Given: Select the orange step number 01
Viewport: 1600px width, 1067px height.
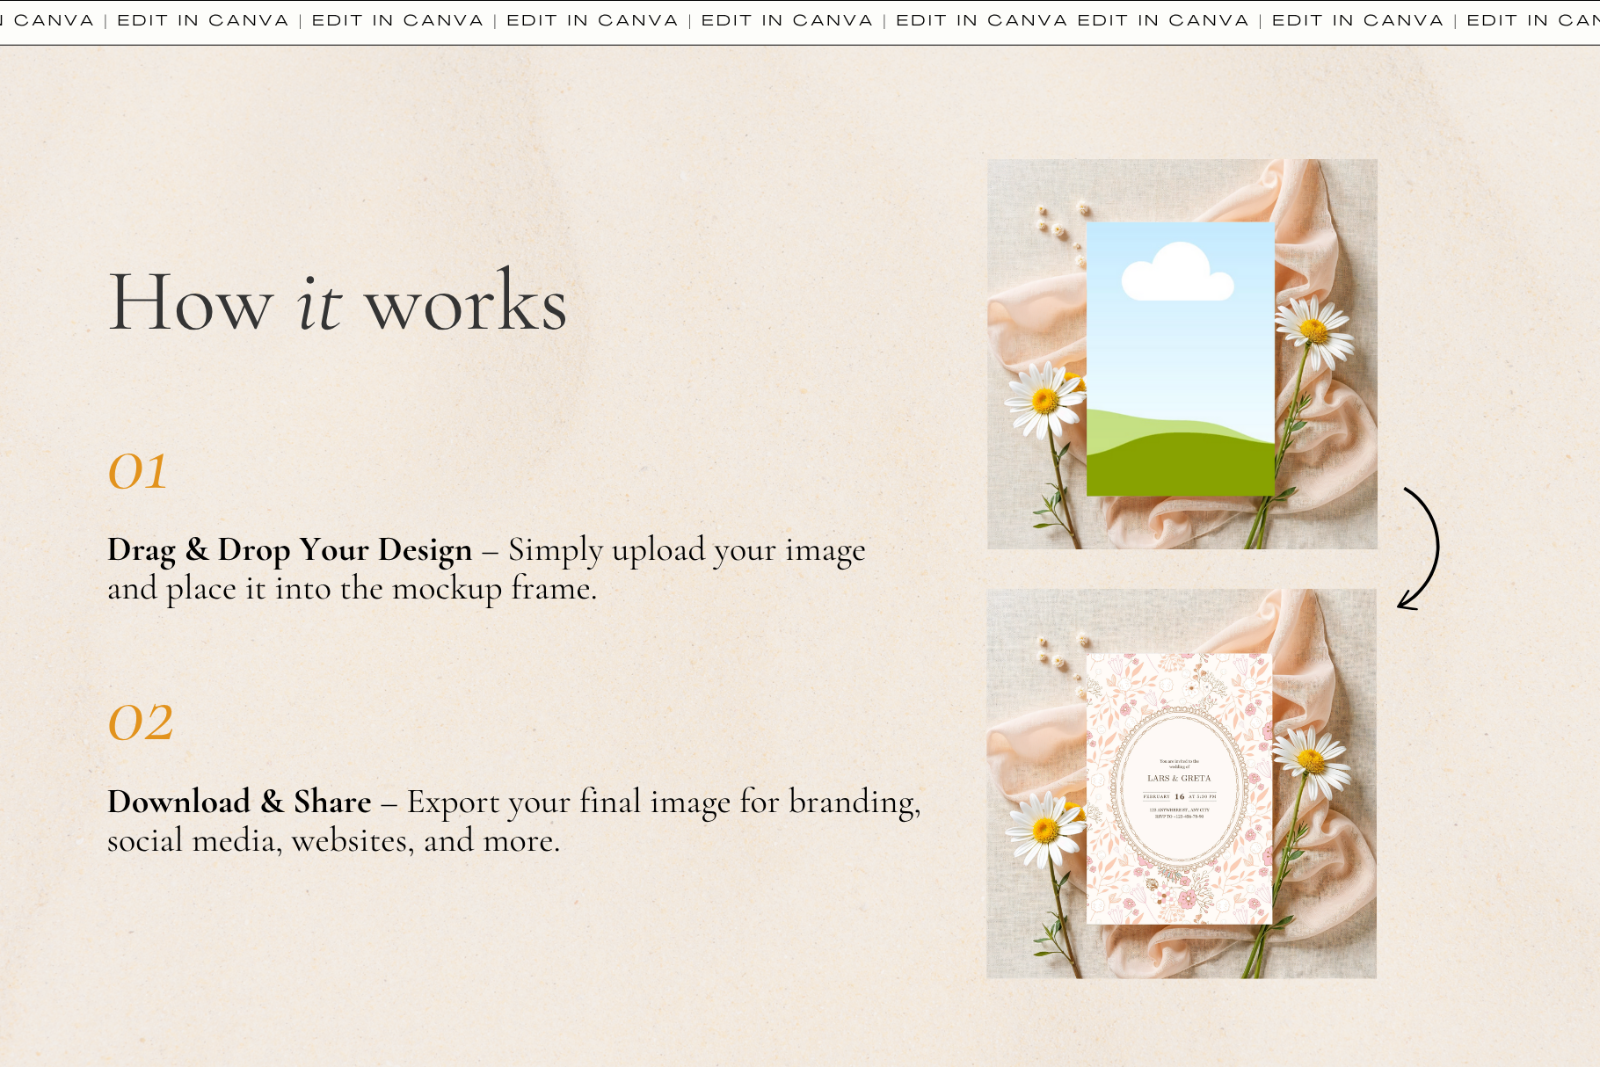Looking at the screenshot, I should [138, 473].
